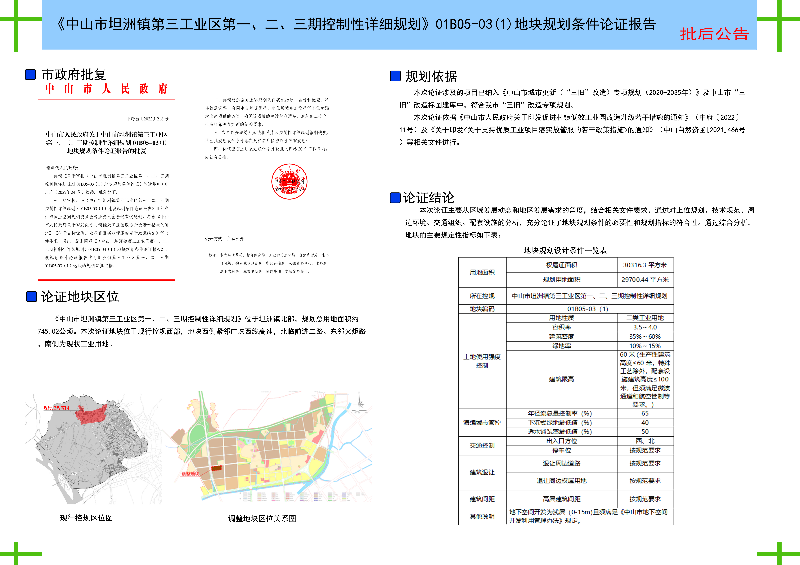
Task: Select the 市政府批复 section heading
Action: click(72, 75)
